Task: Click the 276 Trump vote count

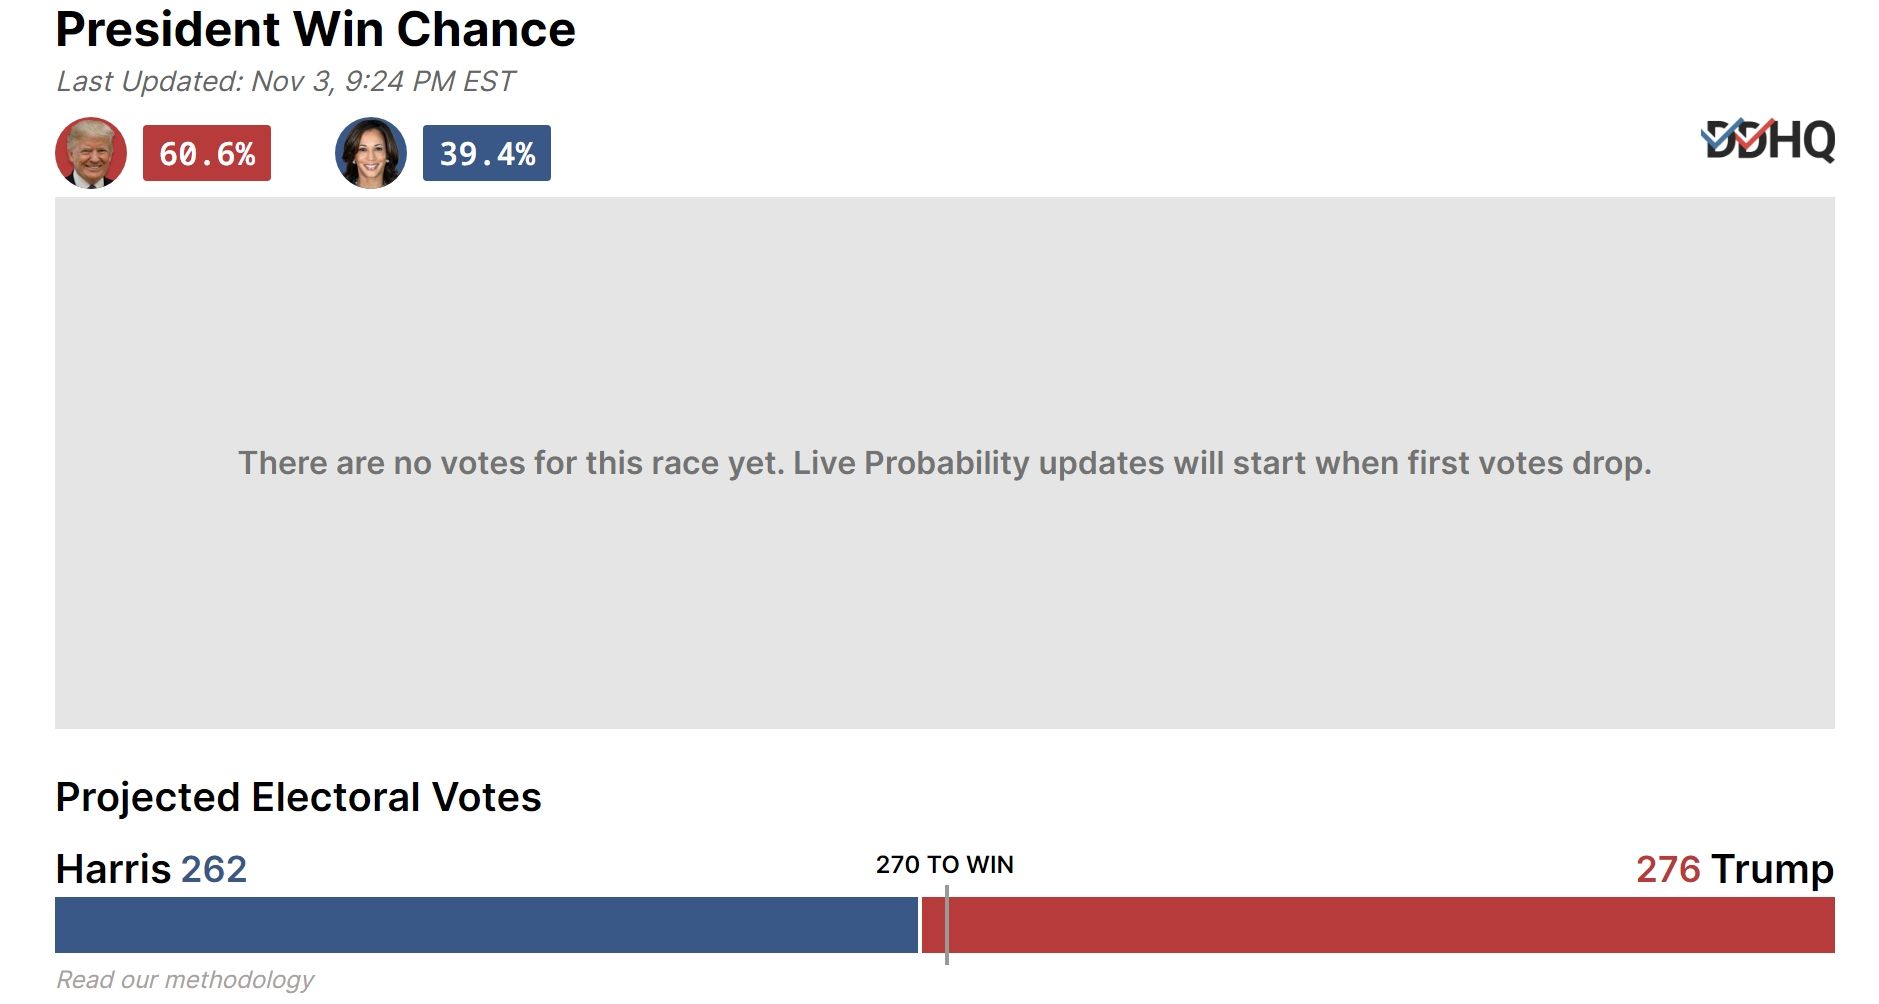Action: point(1735,869)
